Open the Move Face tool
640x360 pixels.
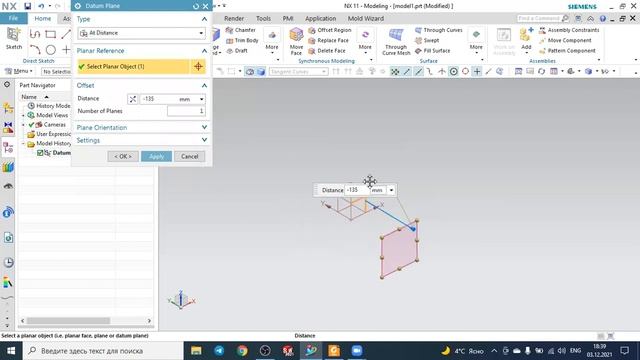click(296, 41)
